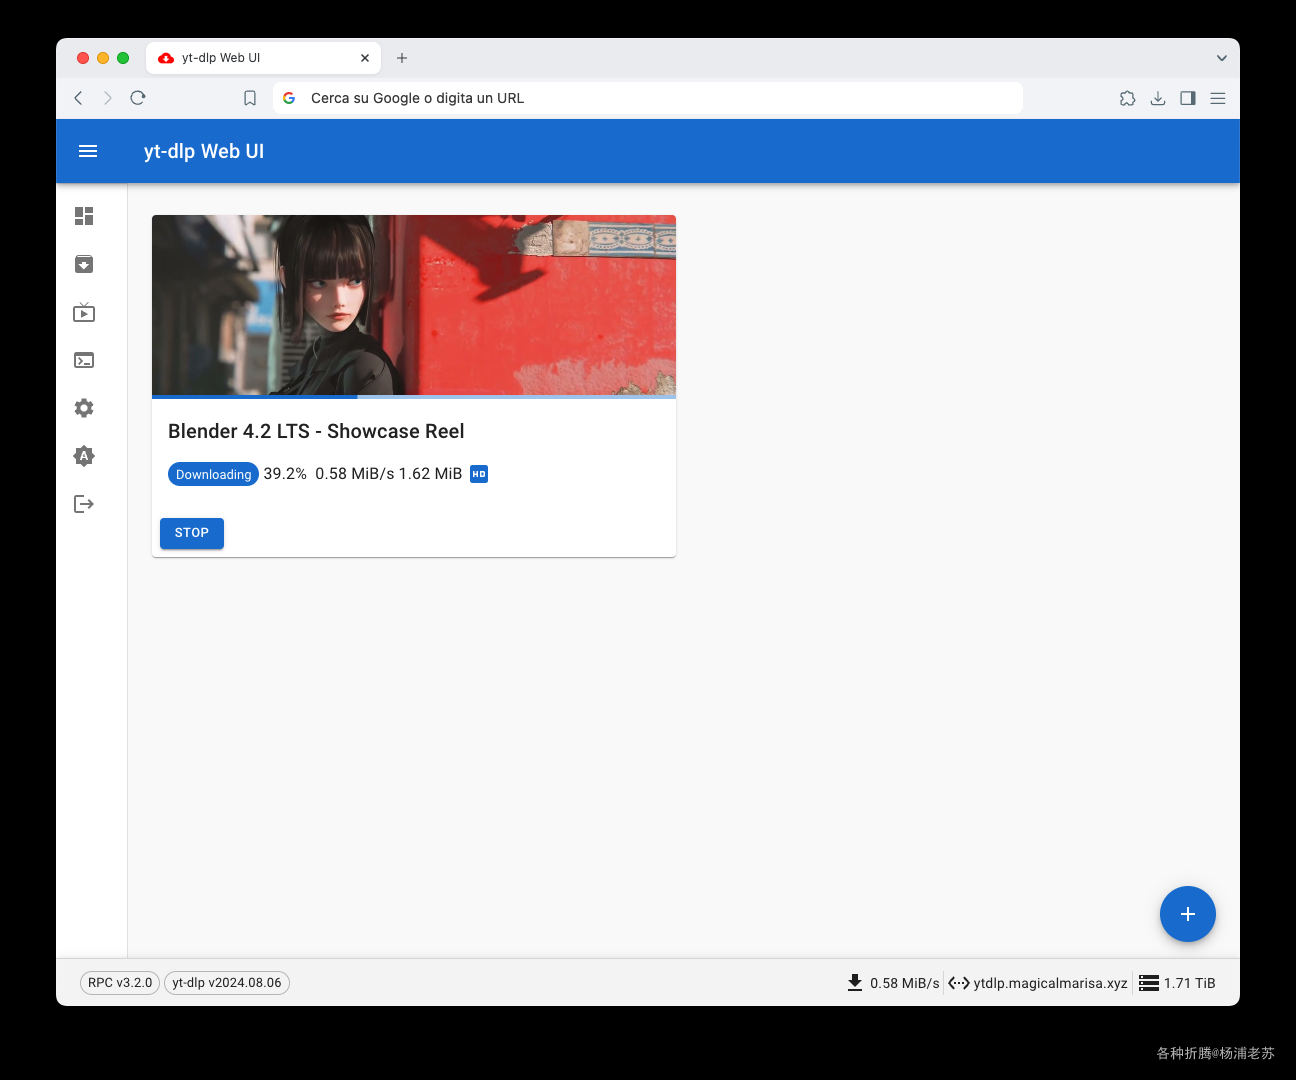Screen dimensions: 1296x1080
Task: Select the yt-dlp Web UI tab
Action: (263, 58)
